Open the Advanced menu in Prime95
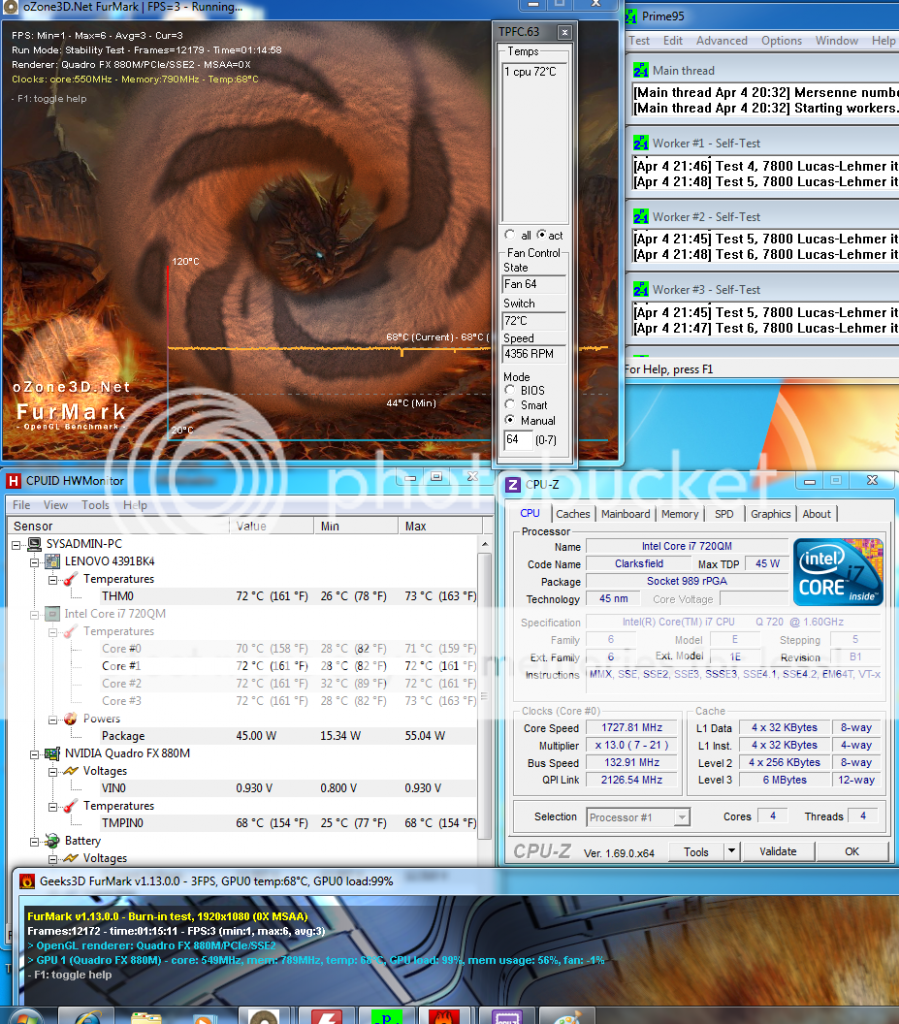 tap(721, 41)
